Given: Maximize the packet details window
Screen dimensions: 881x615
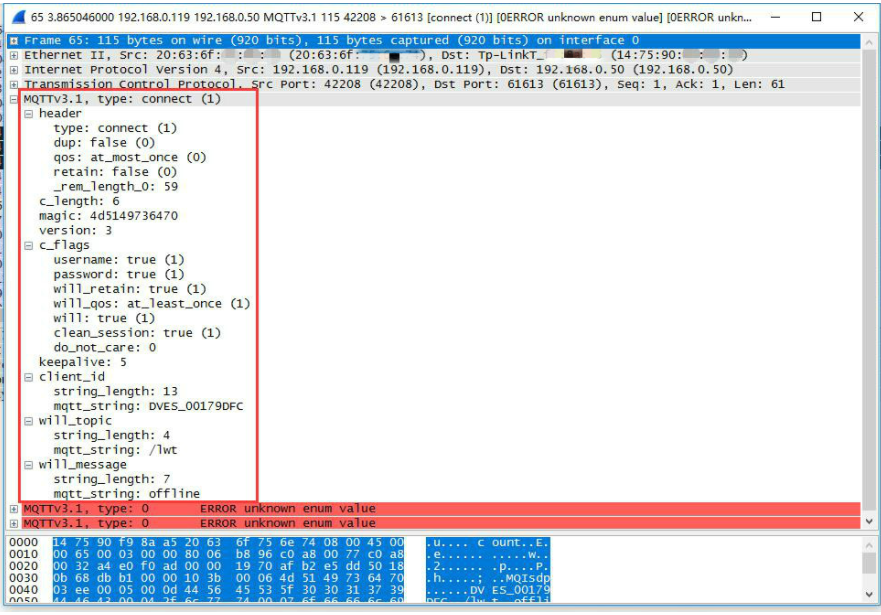Looking at the screenshot, I should click(x=816, y=17).
